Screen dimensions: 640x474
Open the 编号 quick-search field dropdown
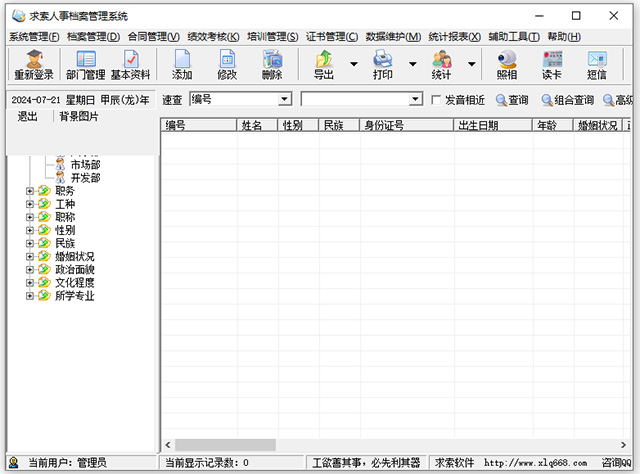[x=284, y=99]
